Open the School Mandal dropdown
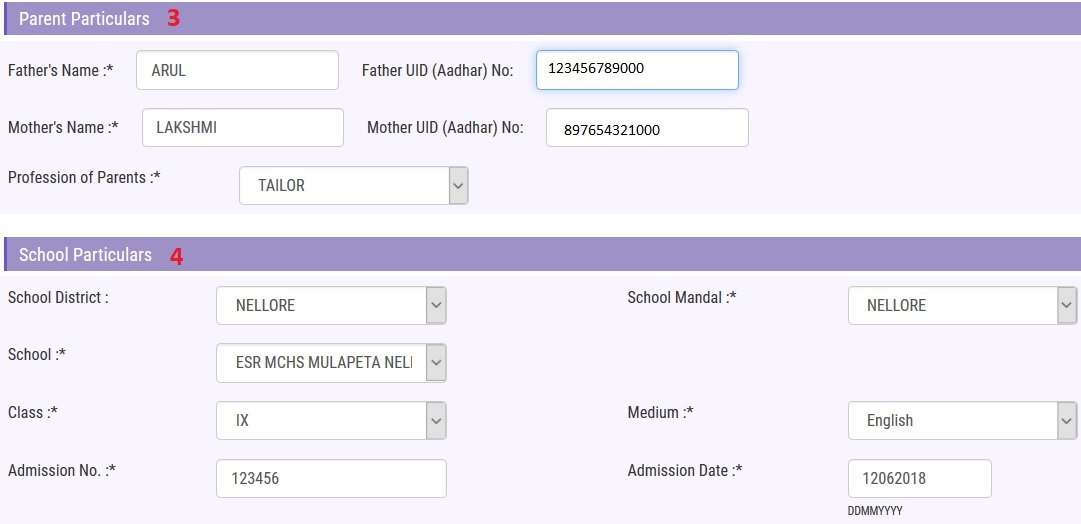The height and width of the screenshot is (524, 1081). (x=962, y=305)
